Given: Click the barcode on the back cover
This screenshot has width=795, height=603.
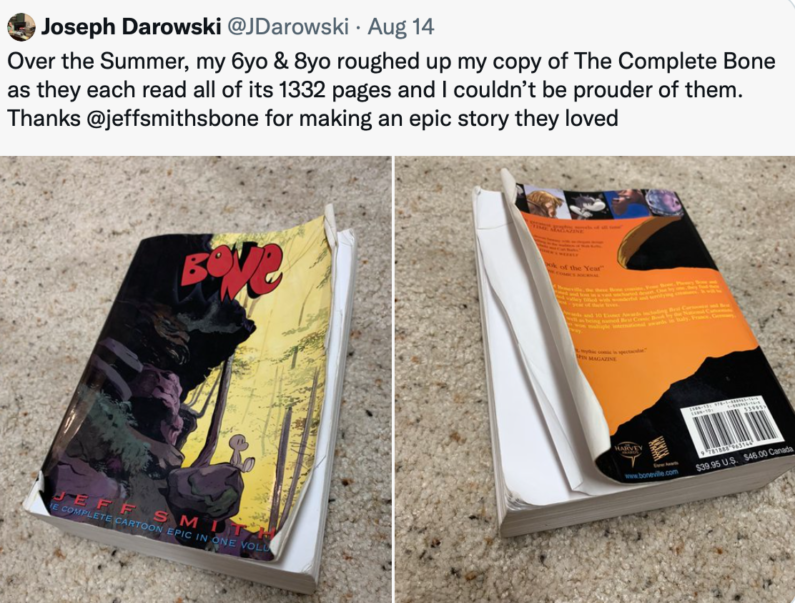Looking at the screenshot, I should pos(734,429).
